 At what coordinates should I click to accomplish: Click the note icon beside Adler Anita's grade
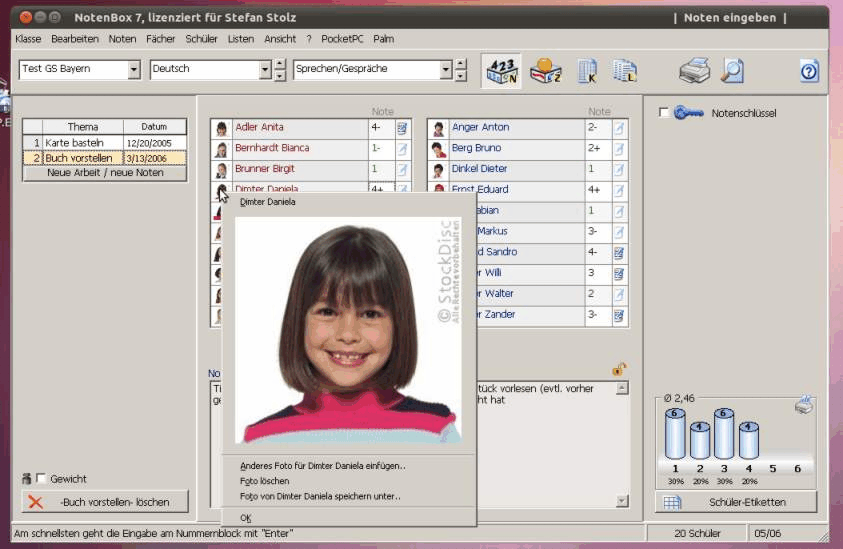point(402,128)
